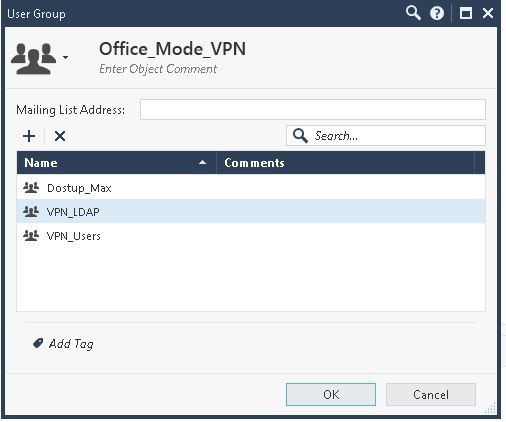Focus the Mailing List Address field

(x=313, y=109)
